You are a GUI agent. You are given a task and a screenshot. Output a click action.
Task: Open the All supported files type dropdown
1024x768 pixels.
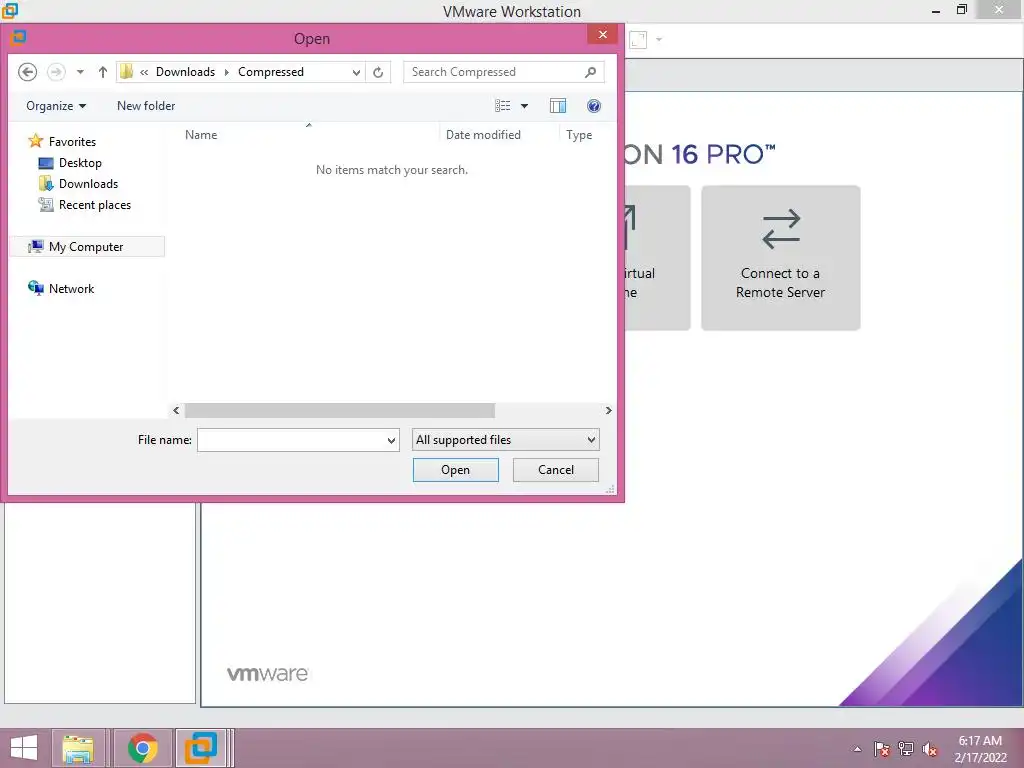point(505,440)
